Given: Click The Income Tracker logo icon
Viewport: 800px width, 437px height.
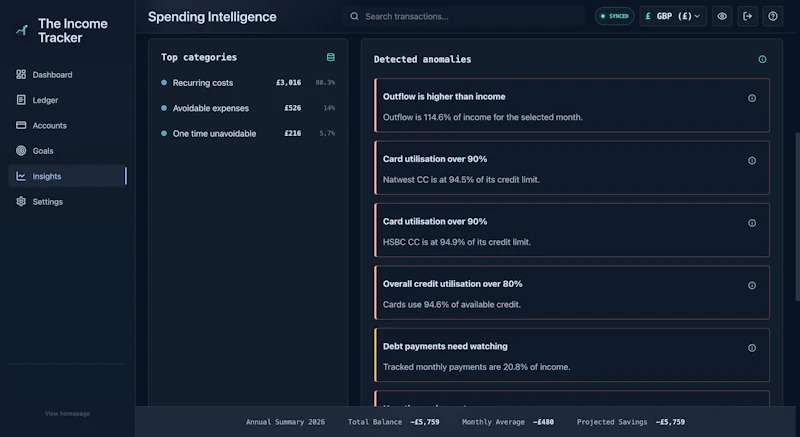Looking at the screenshot, I should pyautogui.click(x=22, y=31).
